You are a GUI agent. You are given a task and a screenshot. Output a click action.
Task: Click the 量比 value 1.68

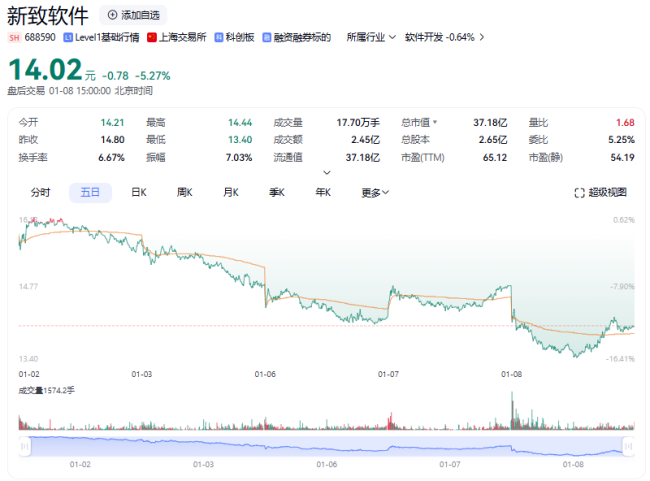coord(625,123)
